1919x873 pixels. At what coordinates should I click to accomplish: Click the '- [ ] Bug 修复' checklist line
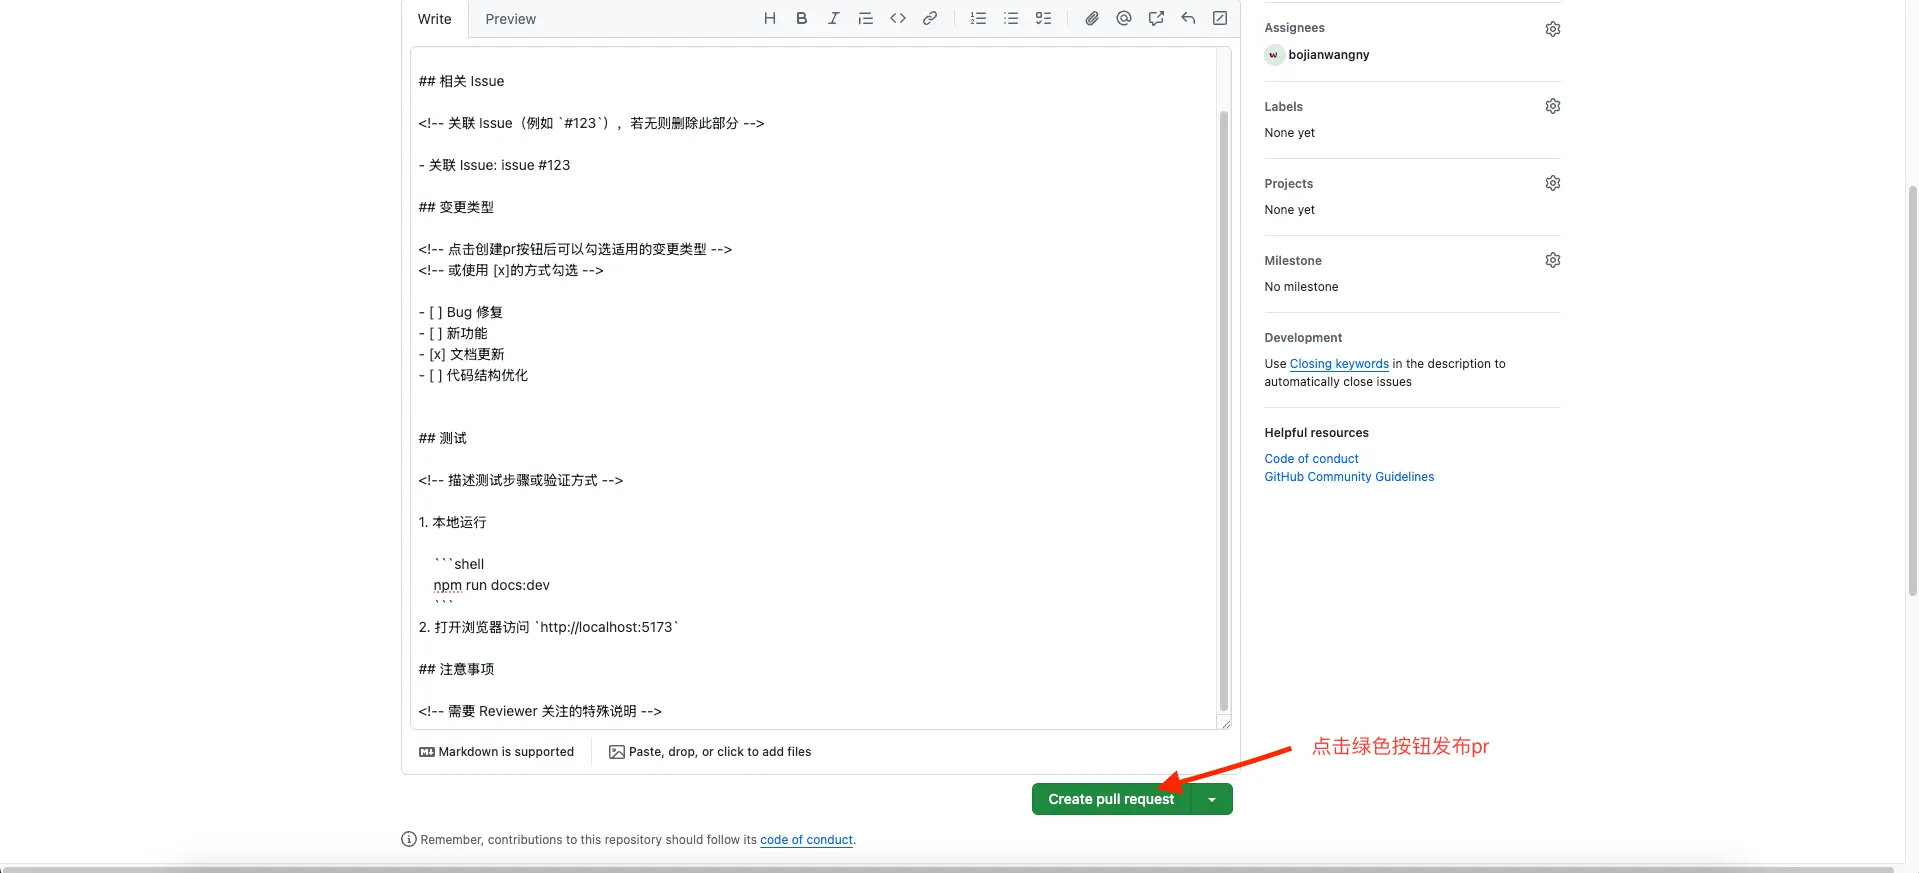click(x=460, y=312)
